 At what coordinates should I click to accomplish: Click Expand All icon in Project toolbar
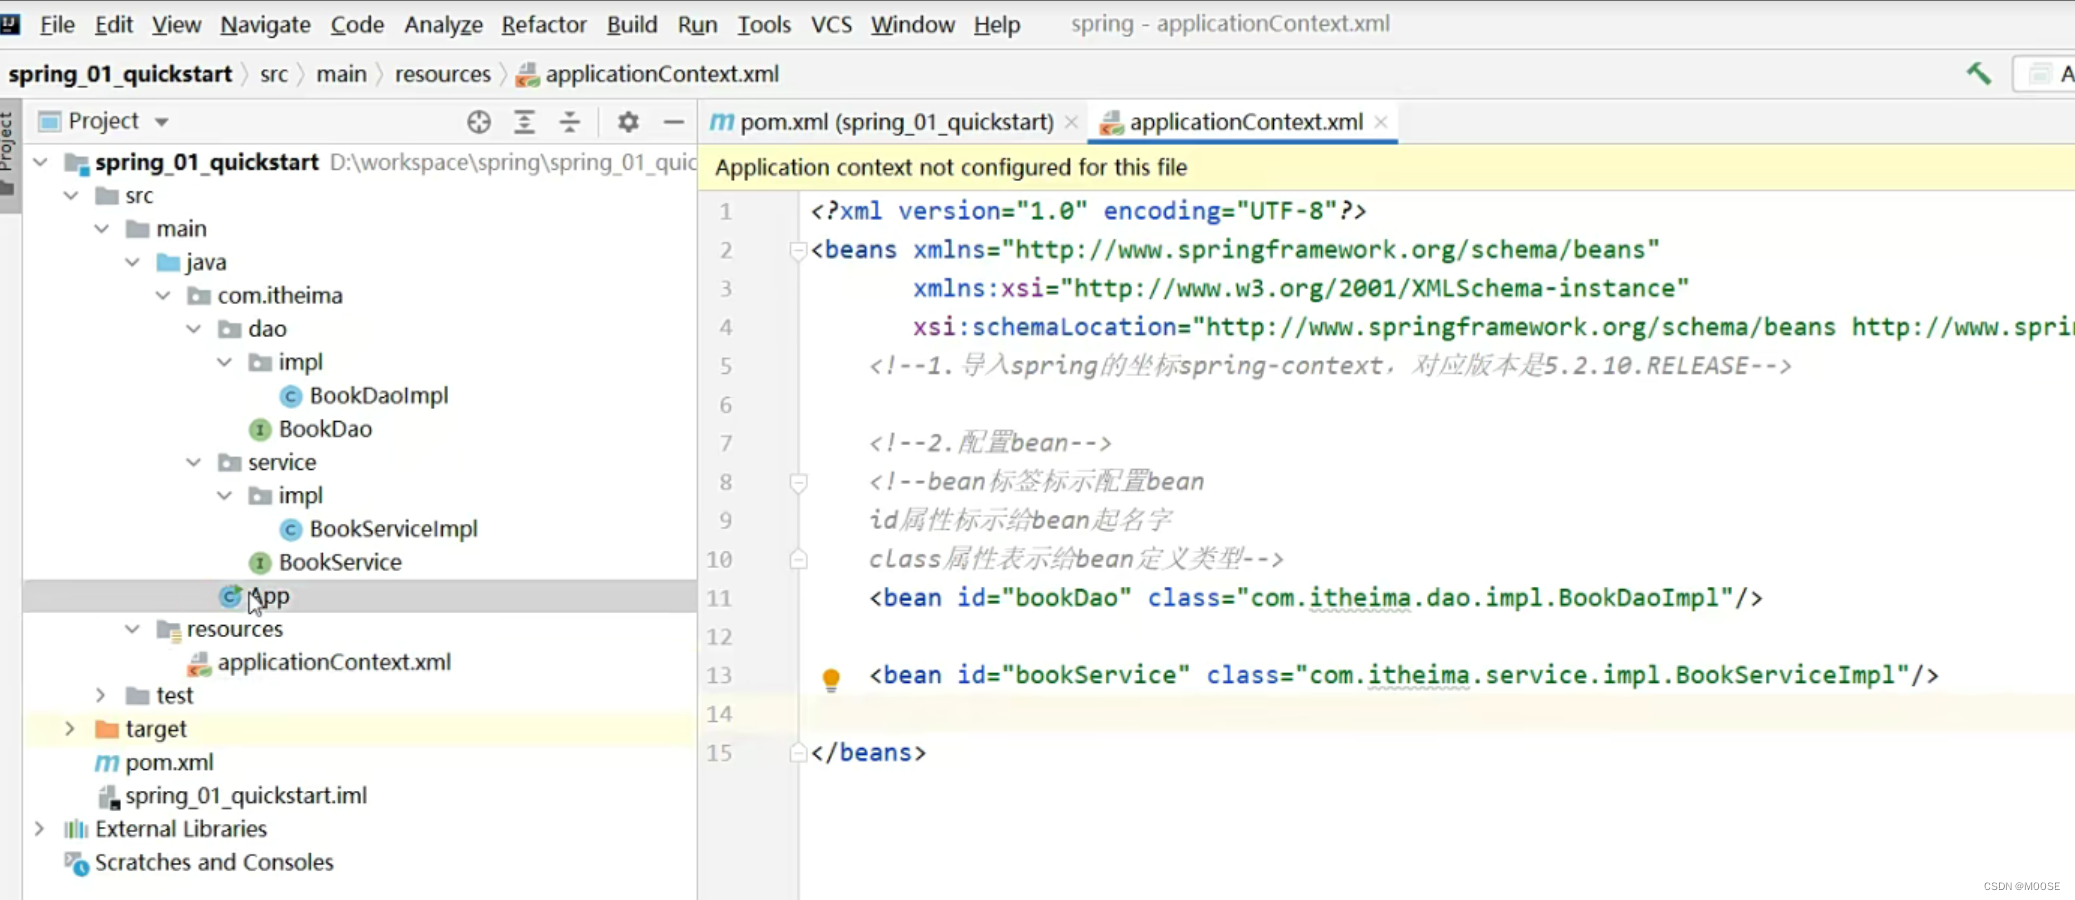[524, 121]
